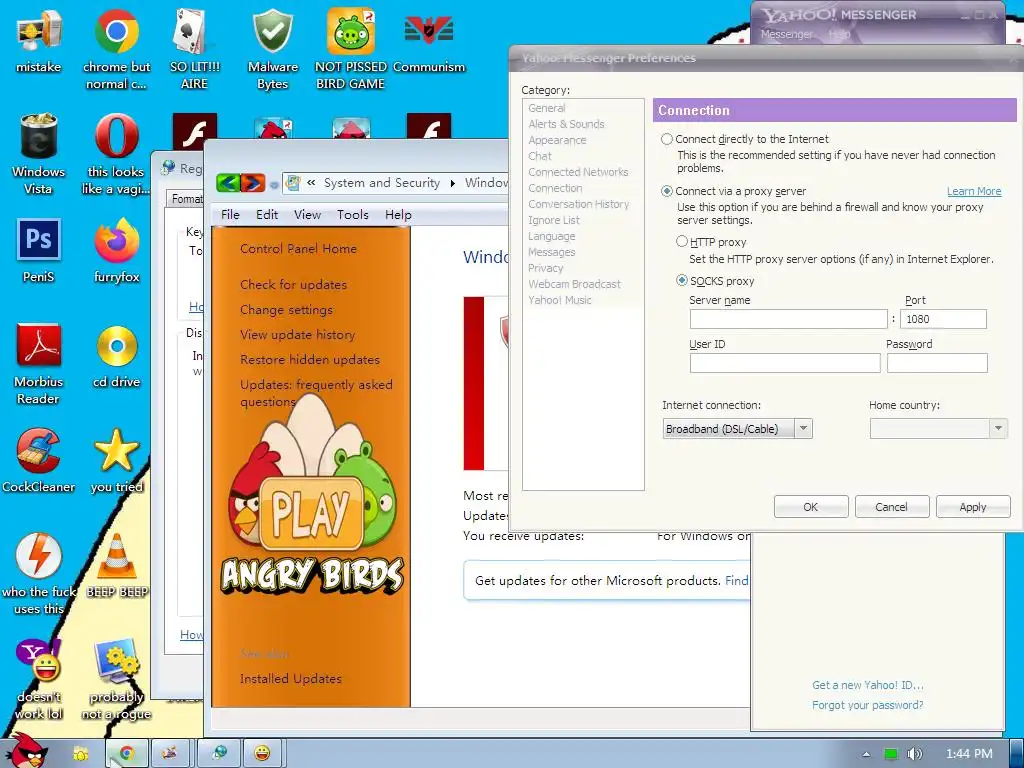Open the Malware Bytes desktop icon
Viewport: 1024px width, 768px height.
[272, 49]
